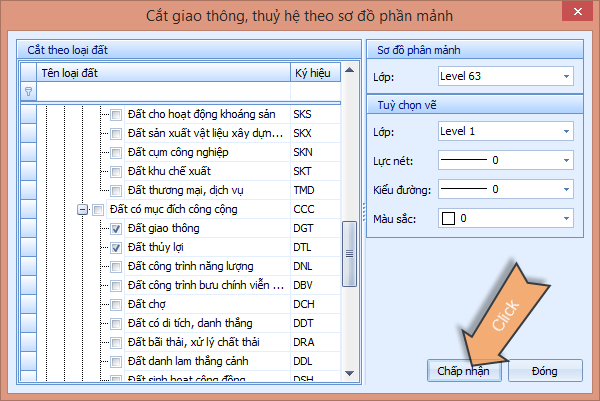600x401 pixels.
Task: Enable the Đất công trình năng lượng checkbox
Action: 116,266
